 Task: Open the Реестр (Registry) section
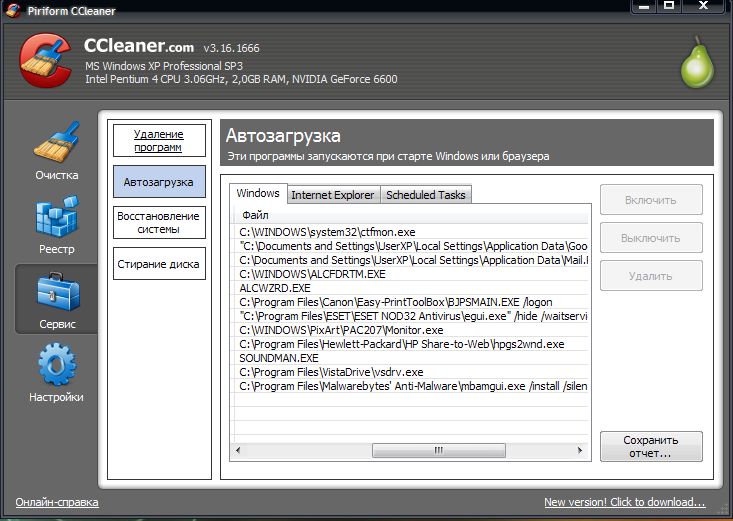pos(56,223)
